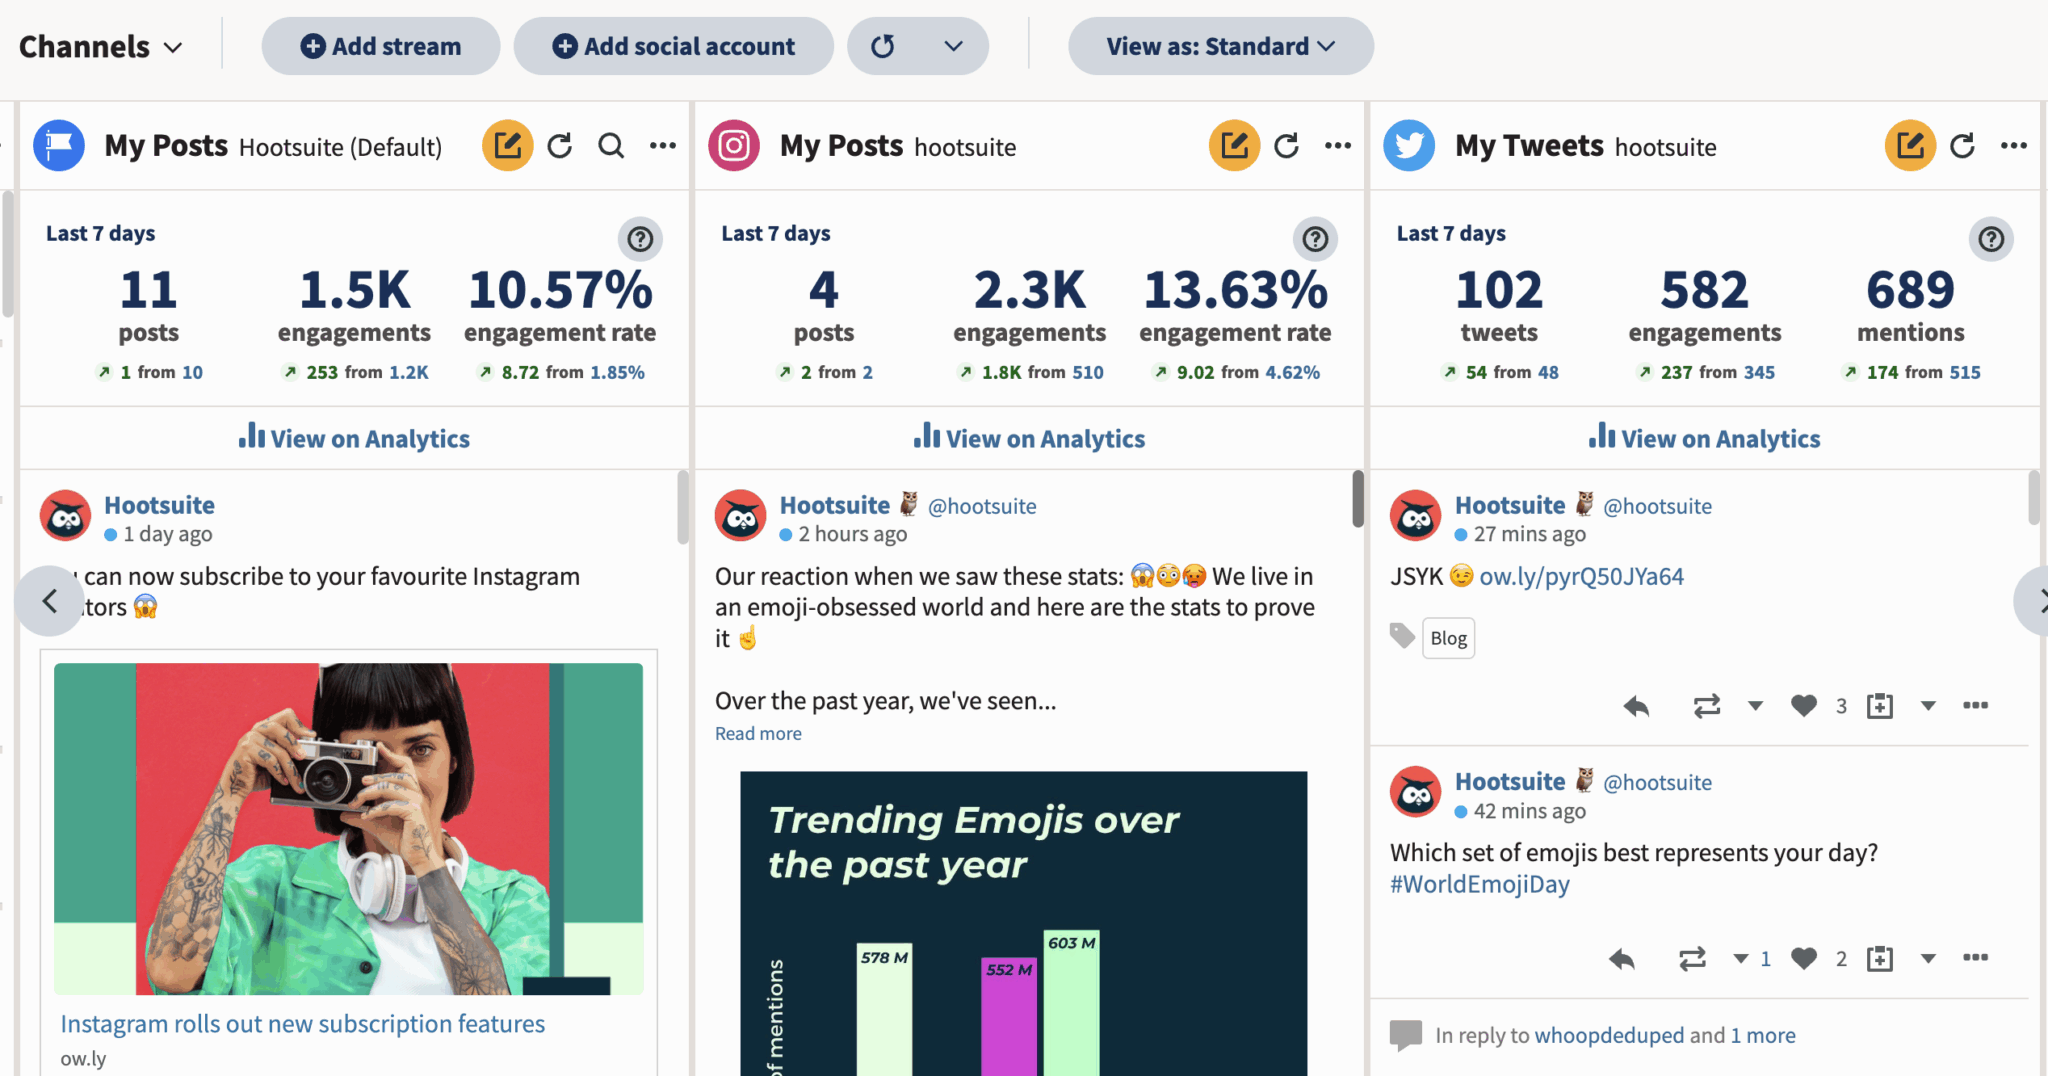Open the Facebook post composer

pos(508,145)
